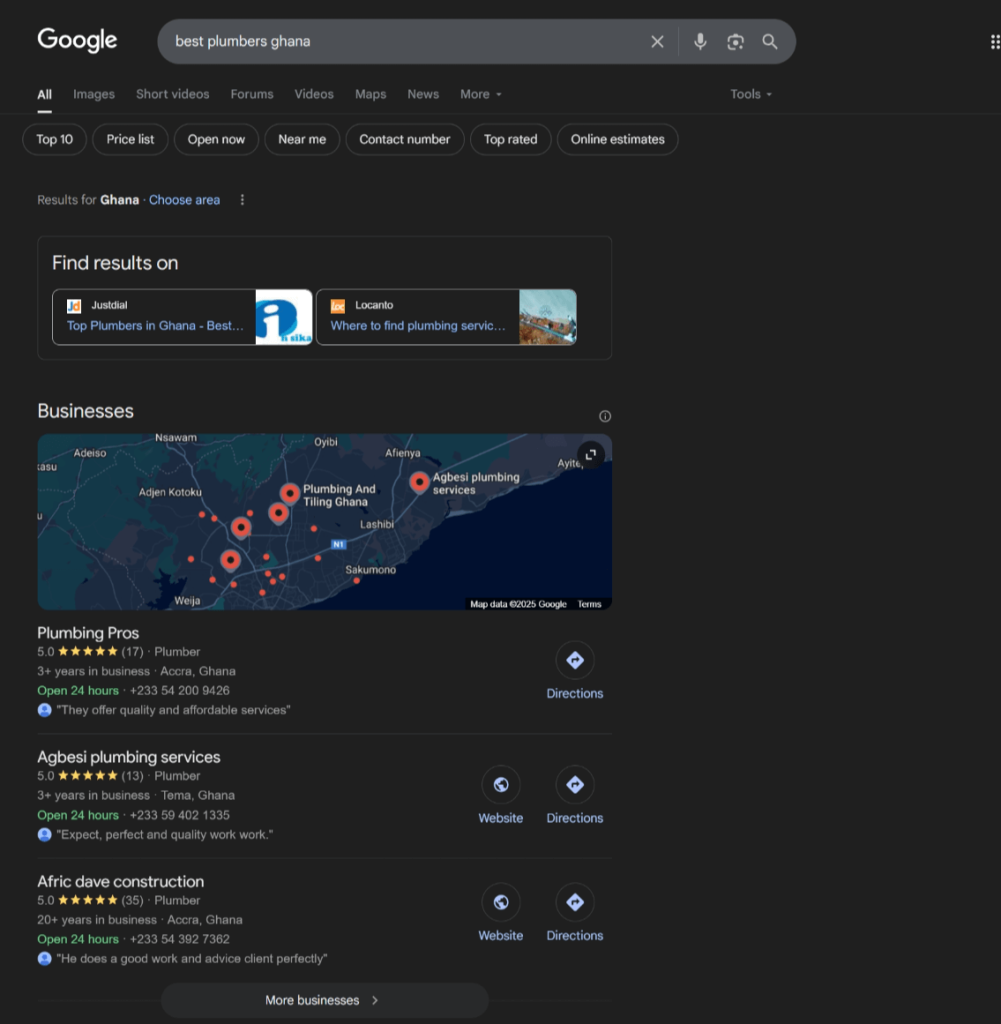Click the Choose area link
The width and height of the screenshot is (1001, 1024).
[x=184, y=200]
